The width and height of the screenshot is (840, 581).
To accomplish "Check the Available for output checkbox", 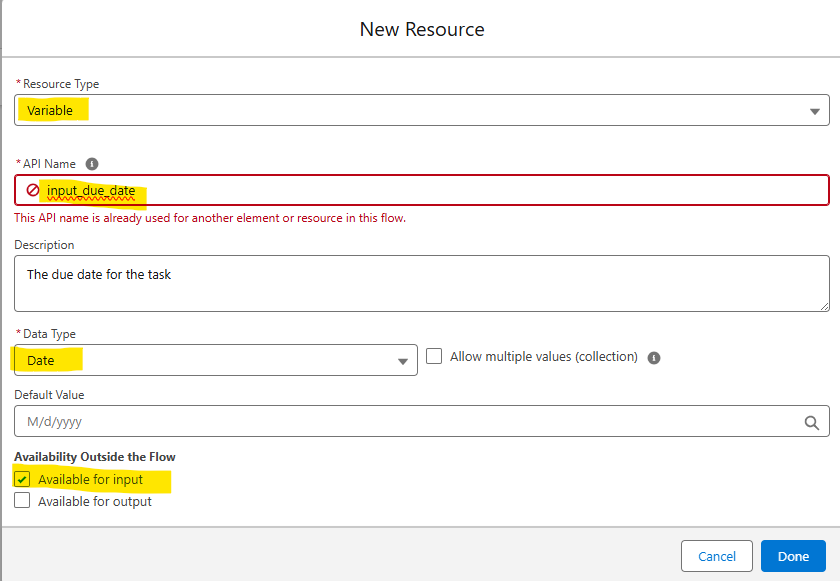I will point(22,501).
